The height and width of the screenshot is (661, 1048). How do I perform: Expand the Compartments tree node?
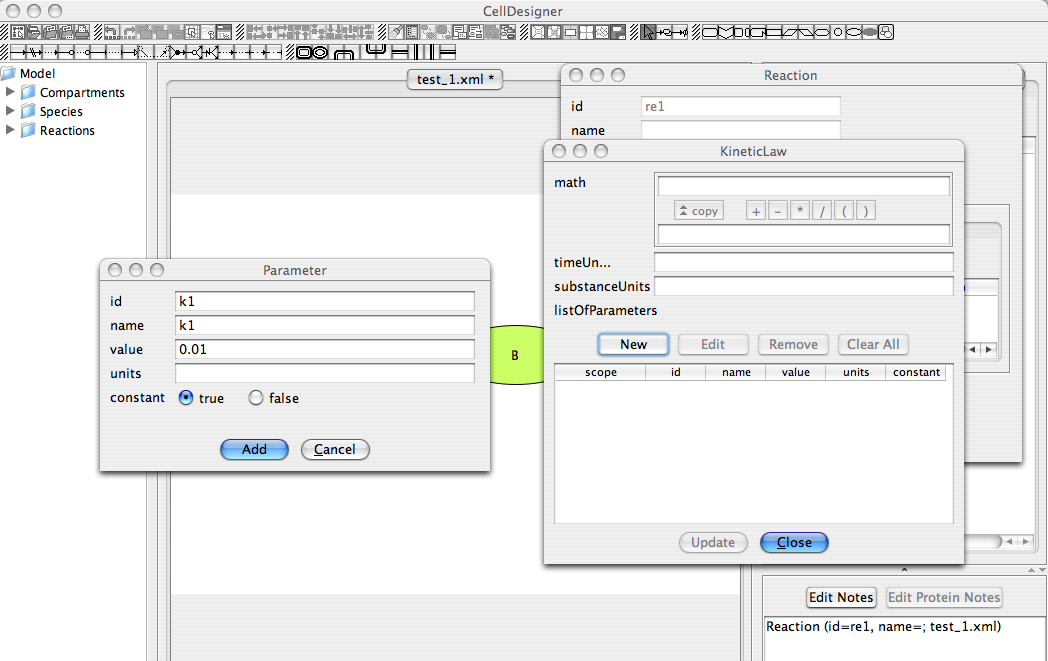11,92
